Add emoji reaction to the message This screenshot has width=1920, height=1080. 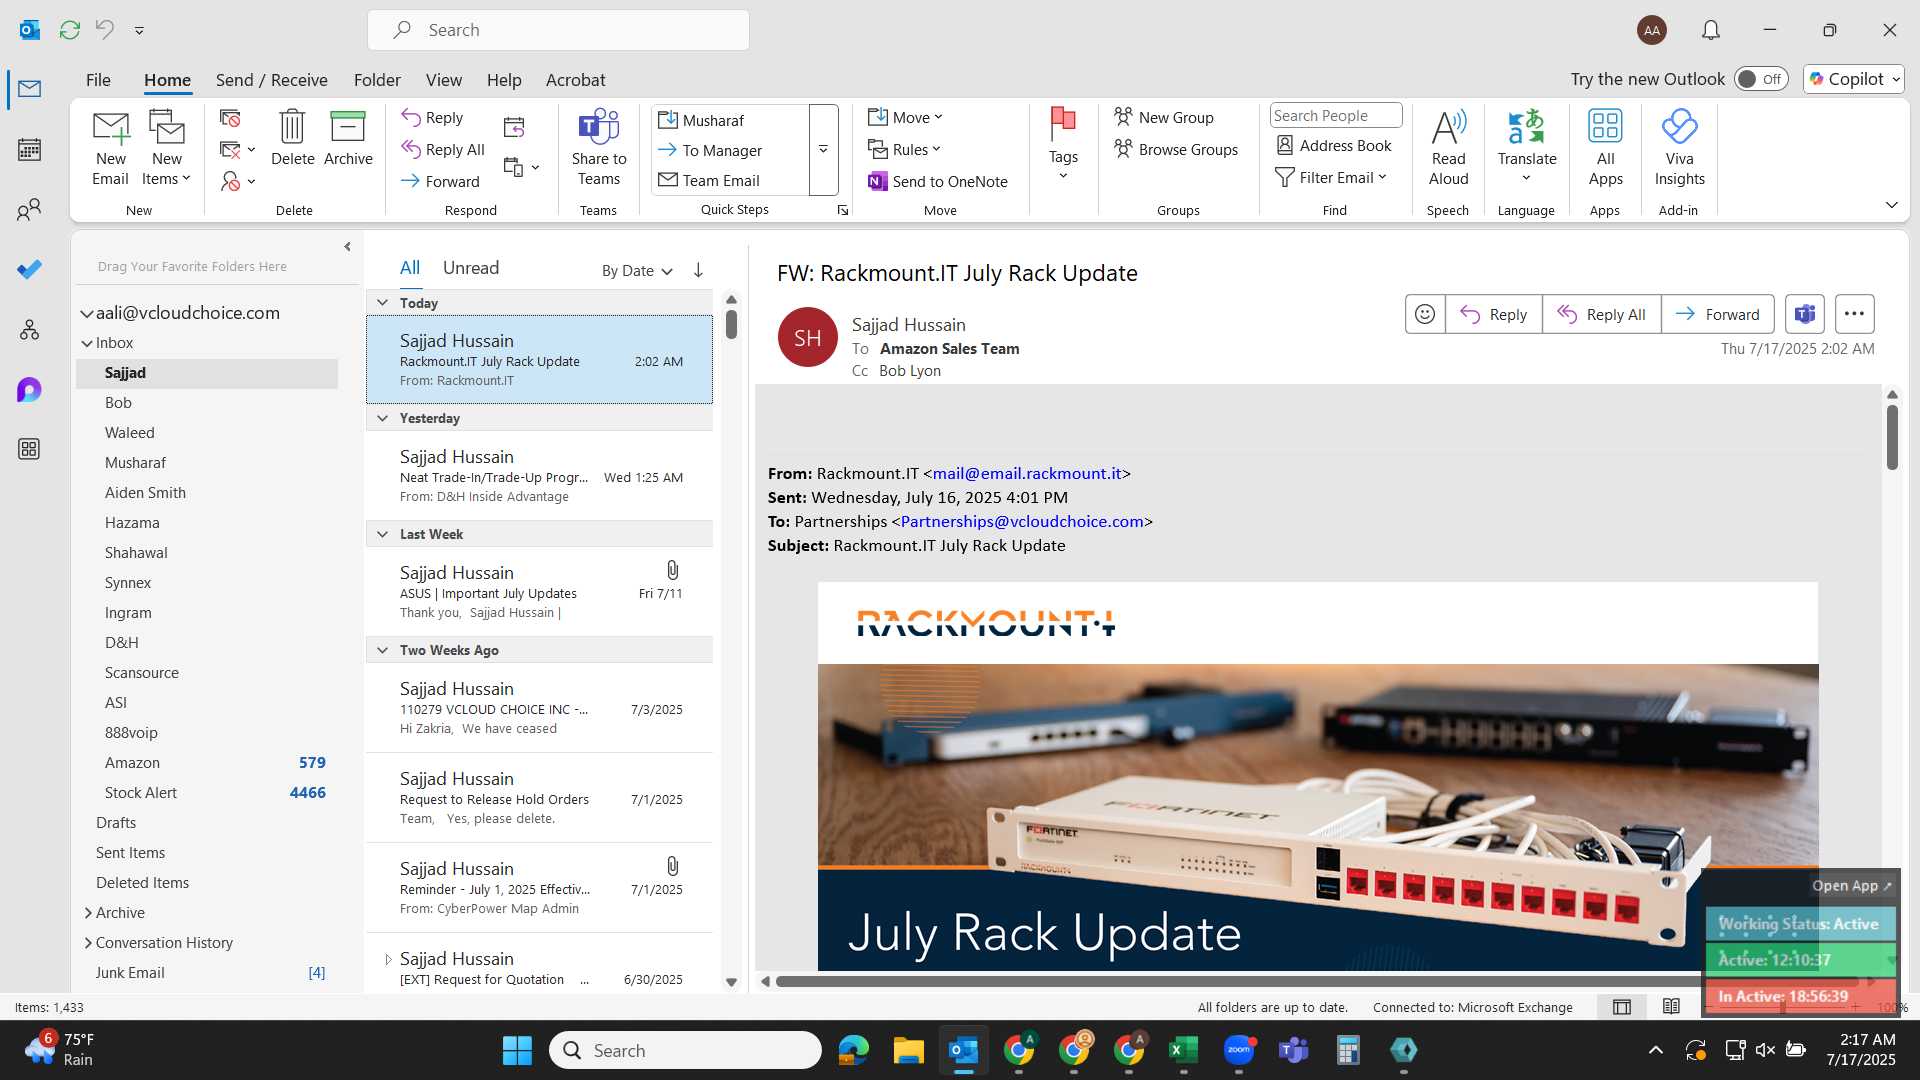tap(1425, 314)
